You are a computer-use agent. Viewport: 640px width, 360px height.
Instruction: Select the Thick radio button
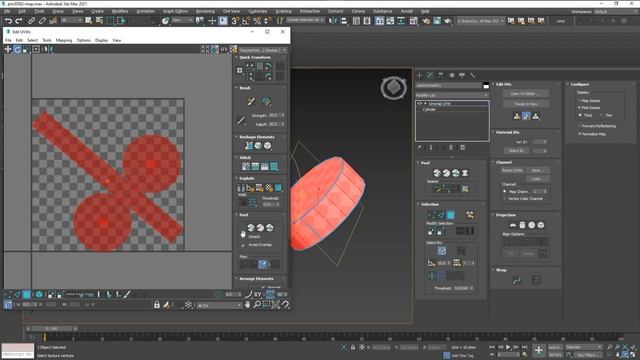(x=580, y=116)
